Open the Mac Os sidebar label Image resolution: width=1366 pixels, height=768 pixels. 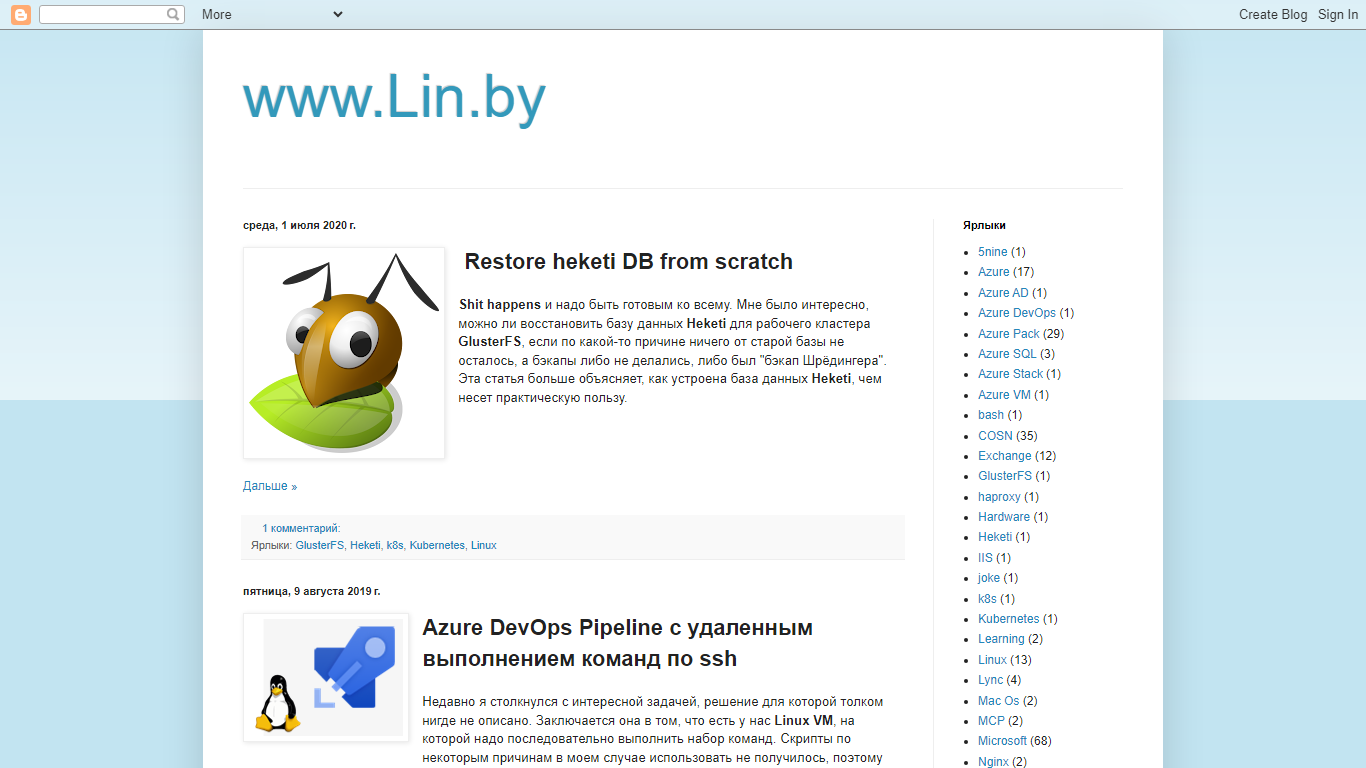[x=999, y=701]
